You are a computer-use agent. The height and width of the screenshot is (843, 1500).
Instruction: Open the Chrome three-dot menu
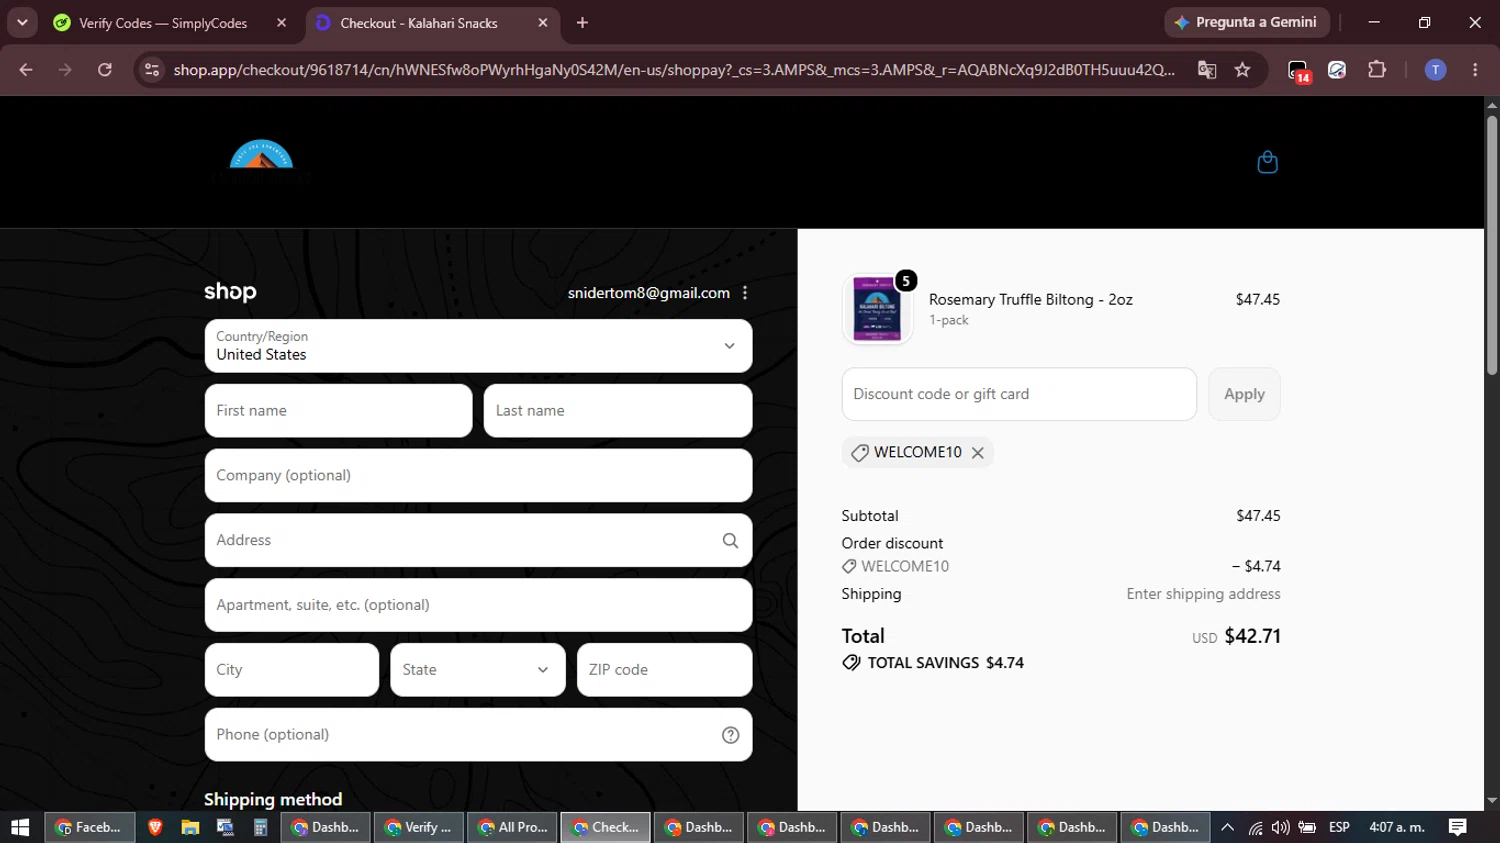tap(1475, 70)
